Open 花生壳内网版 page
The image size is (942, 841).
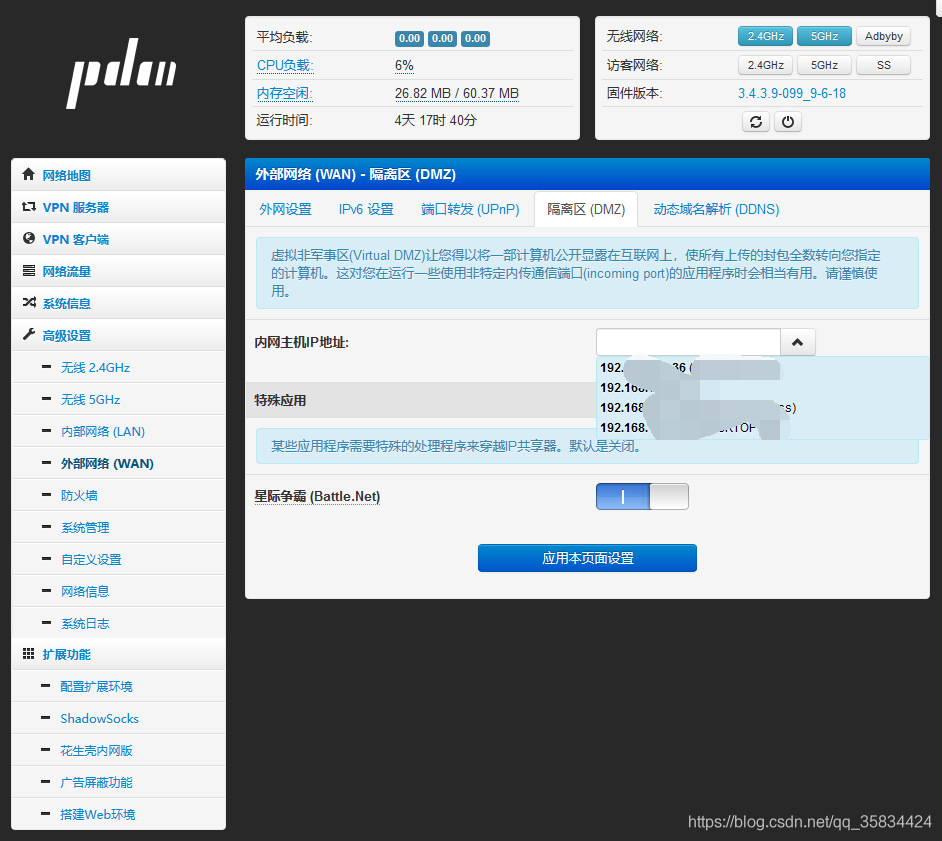pyautogui.click(x=118, y=750)
